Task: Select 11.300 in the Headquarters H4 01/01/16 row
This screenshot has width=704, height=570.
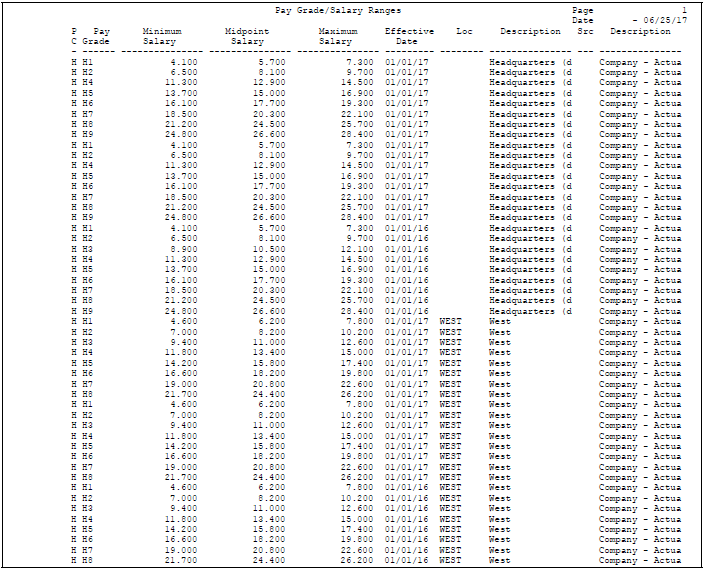Action: [x=181, y=259]
